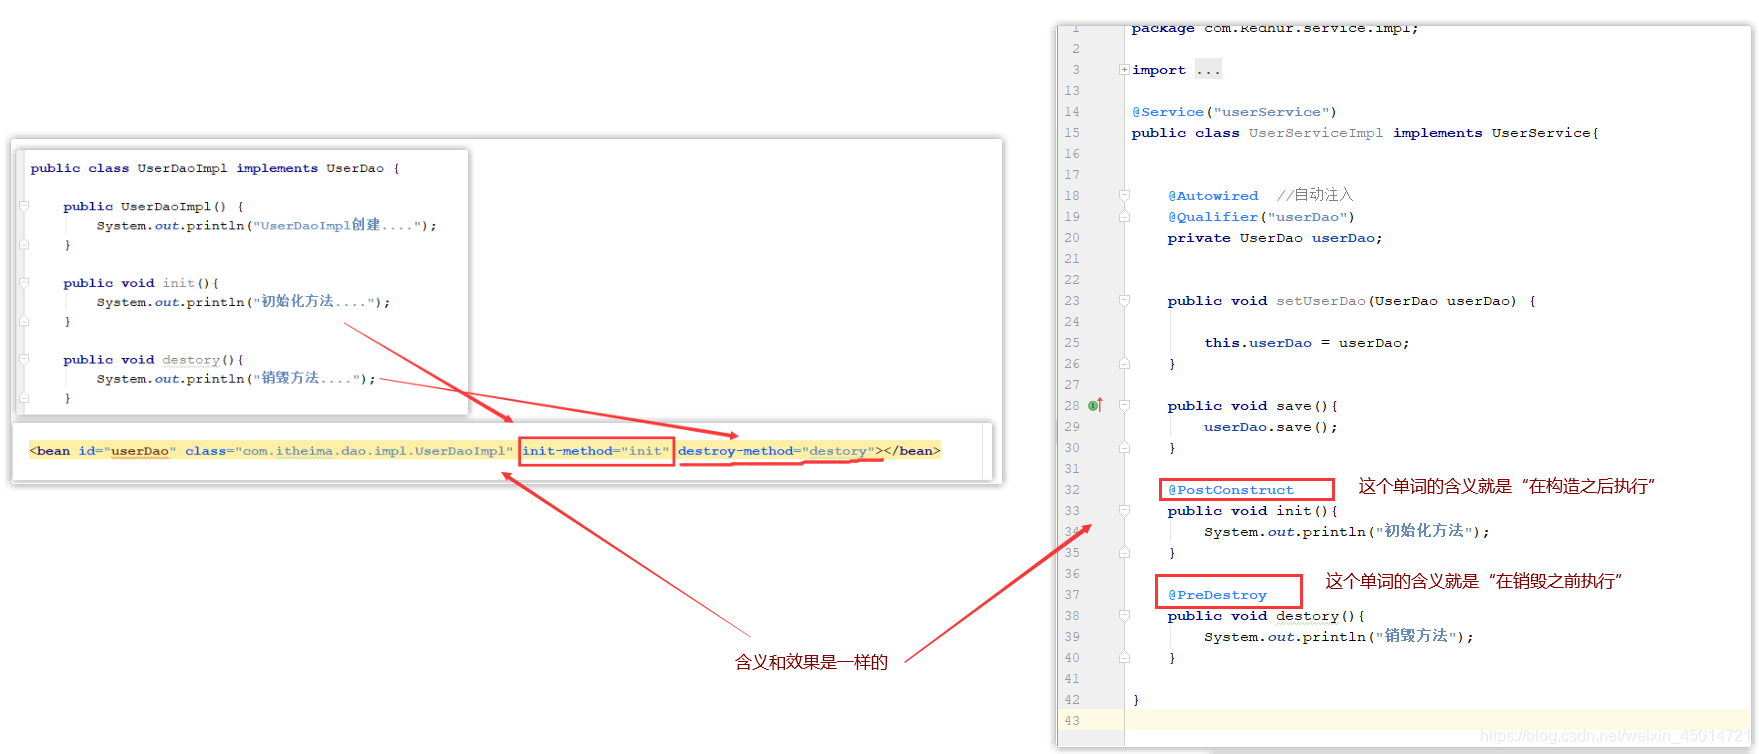Click the @PostConstruct annotation
Viewport: 1759px width, 754px height.
coord(1231,490)
